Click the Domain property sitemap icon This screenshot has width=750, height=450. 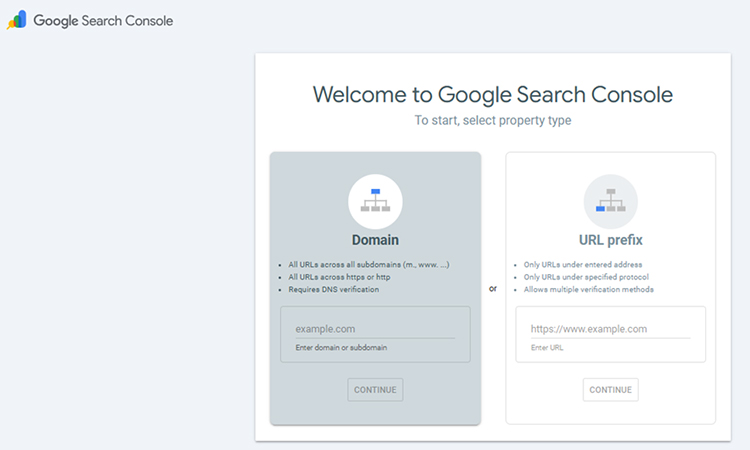click(375, 201)
